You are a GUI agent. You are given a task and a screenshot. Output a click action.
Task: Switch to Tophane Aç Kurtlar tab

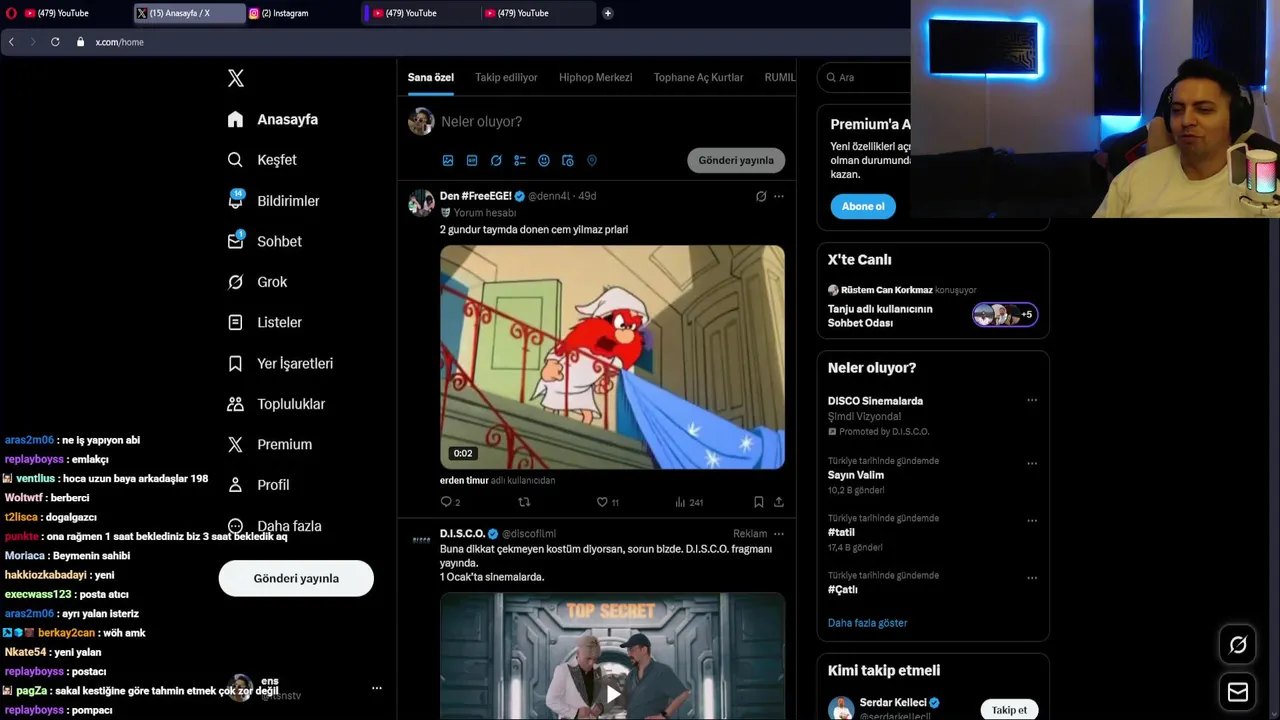click(698, 77)
